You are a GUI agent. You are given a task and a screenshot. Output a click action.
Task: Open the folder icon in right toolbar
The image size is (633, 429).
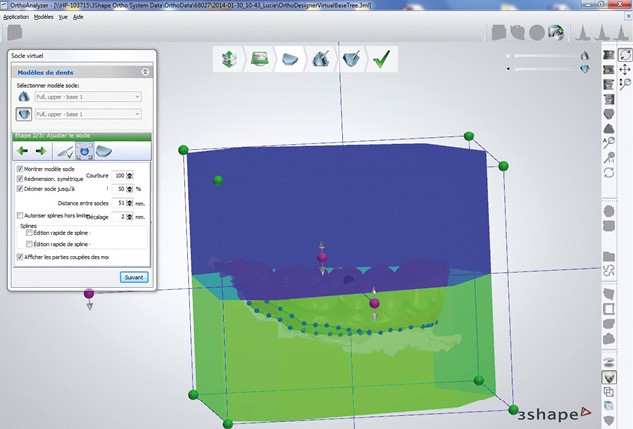[608, 257]
